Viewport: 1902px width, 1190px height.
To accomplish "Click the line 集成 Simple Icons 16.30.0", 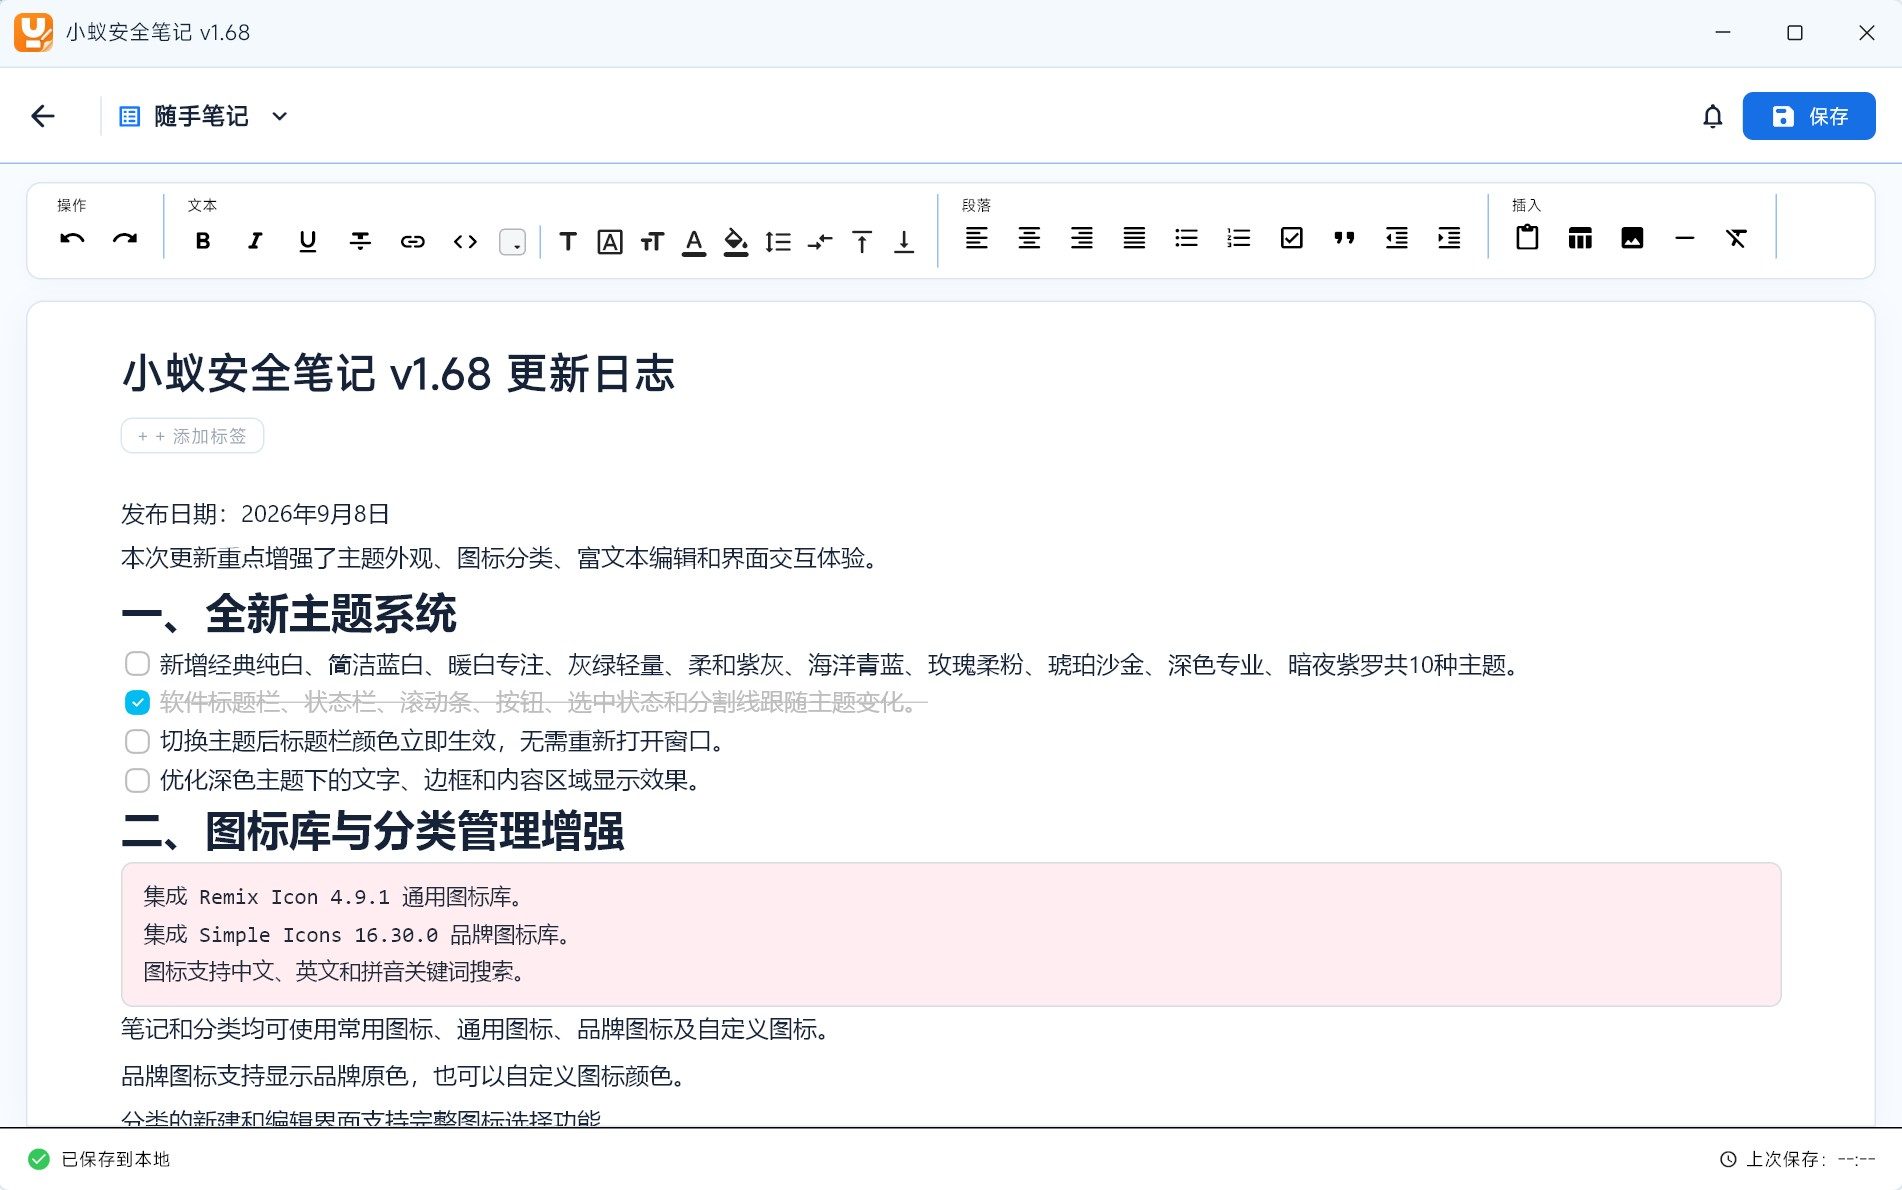I will click(357, 934).
